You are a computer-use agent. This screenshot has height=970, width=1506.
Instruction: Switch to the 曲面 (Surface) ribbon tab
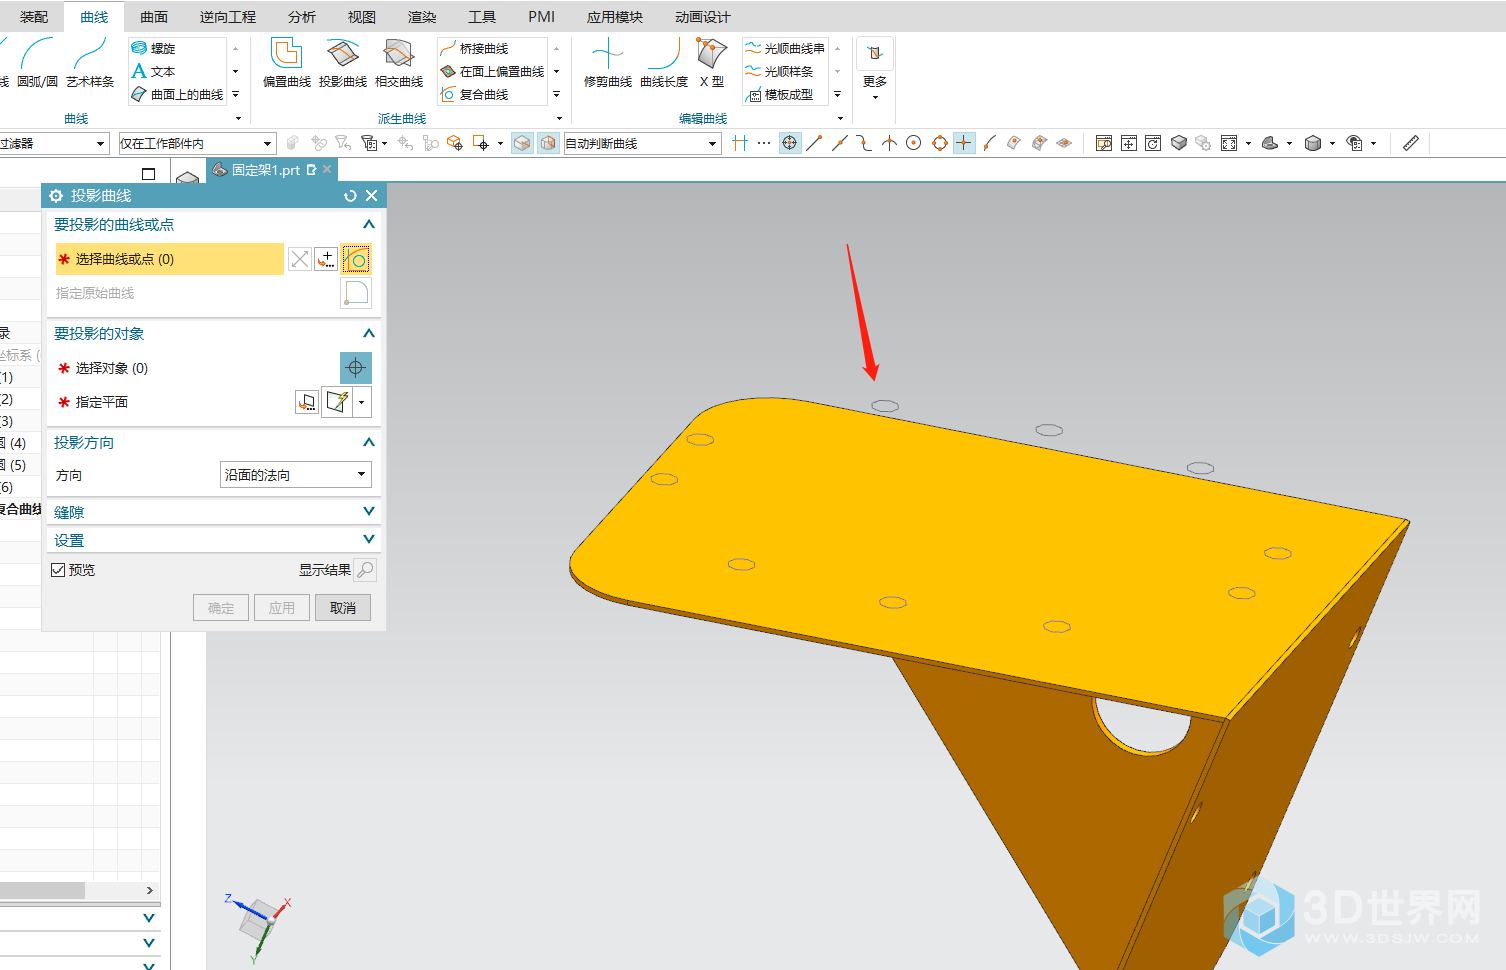(x=154, y=17)
